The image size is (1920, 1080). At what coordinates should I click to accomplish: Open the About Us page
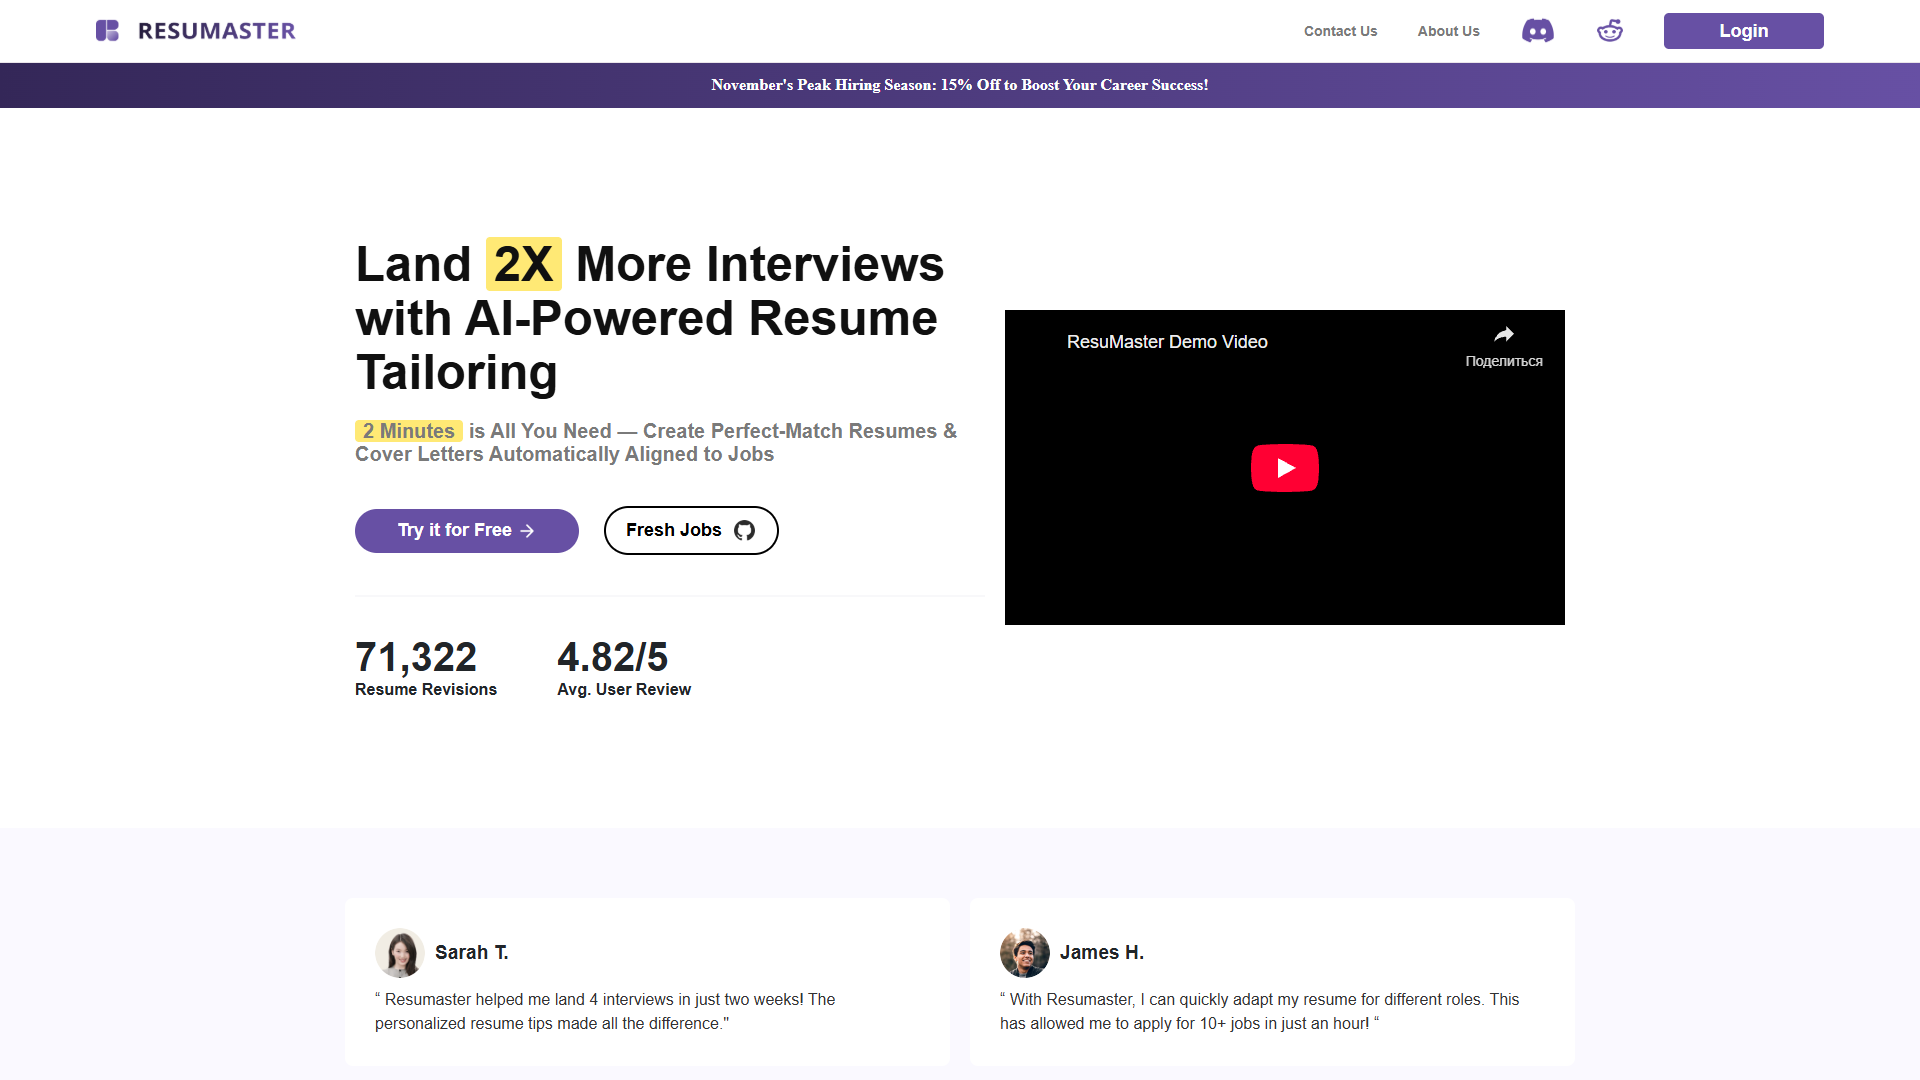pos(1448,31)
